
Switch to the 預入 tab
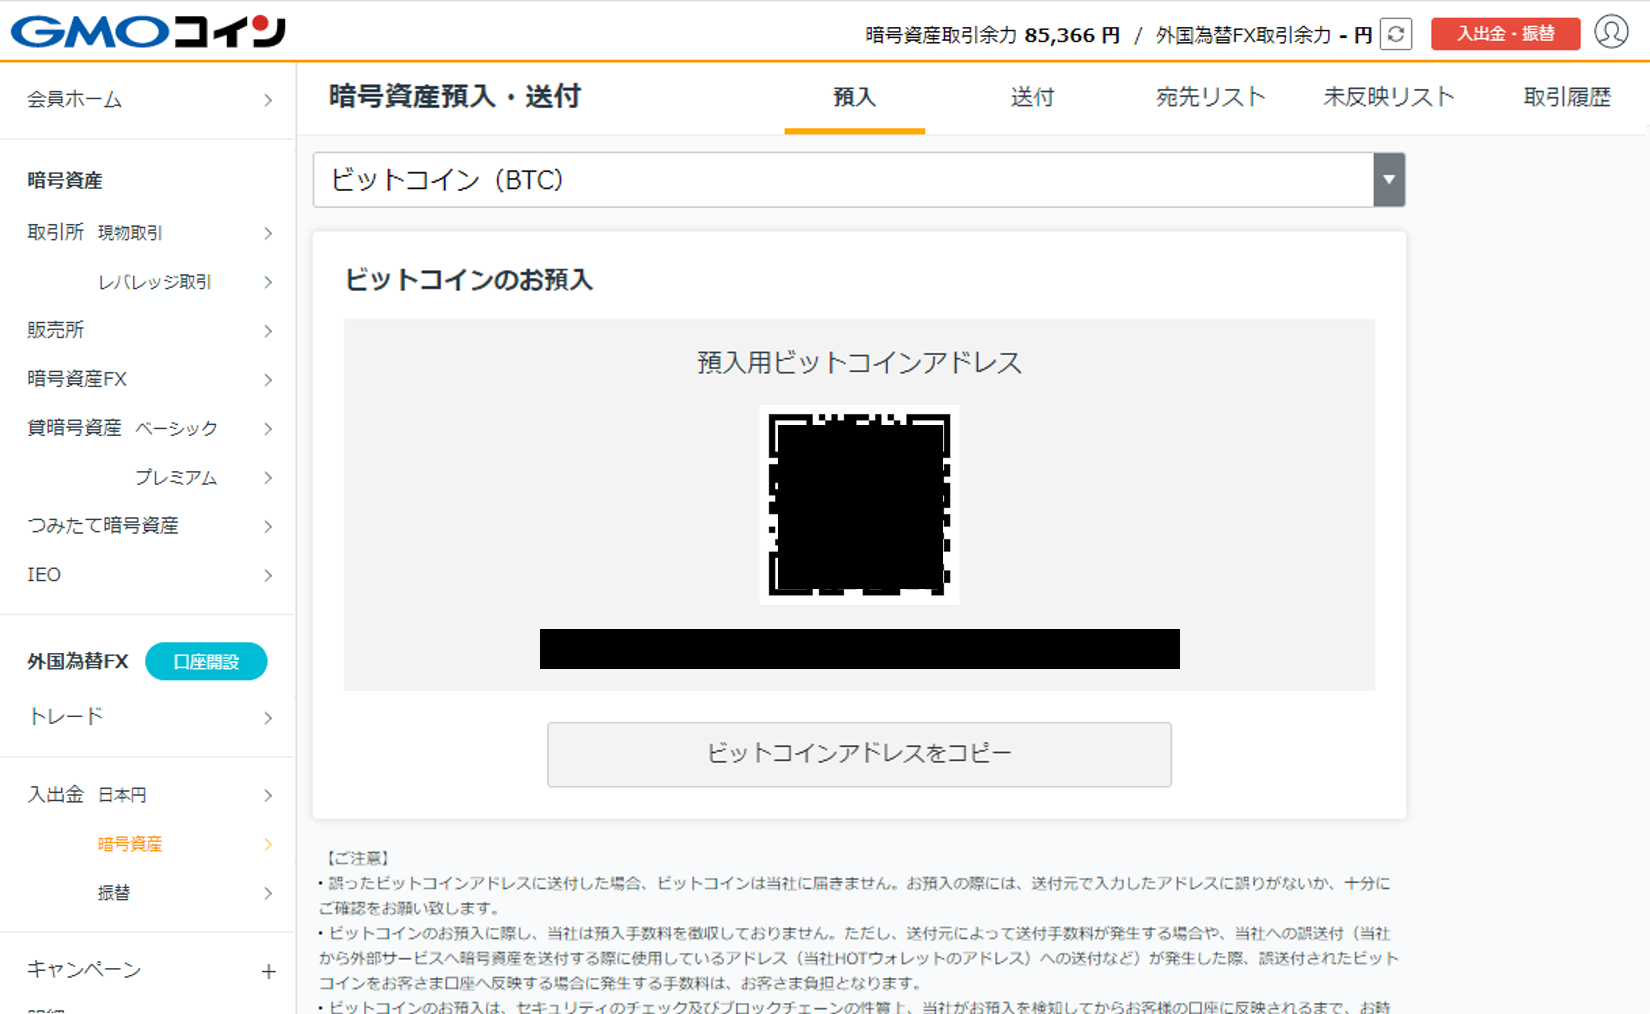[x=854, y=97]
